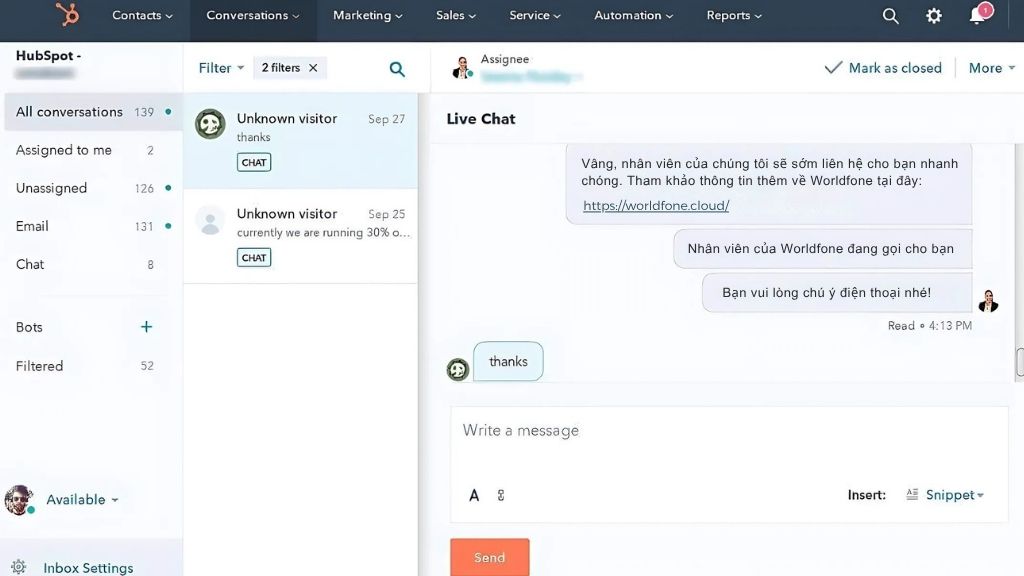This screenshot has width=1024, height=576.
Task: Click the agent avatar beside last reply
Action: coord(988,300)
